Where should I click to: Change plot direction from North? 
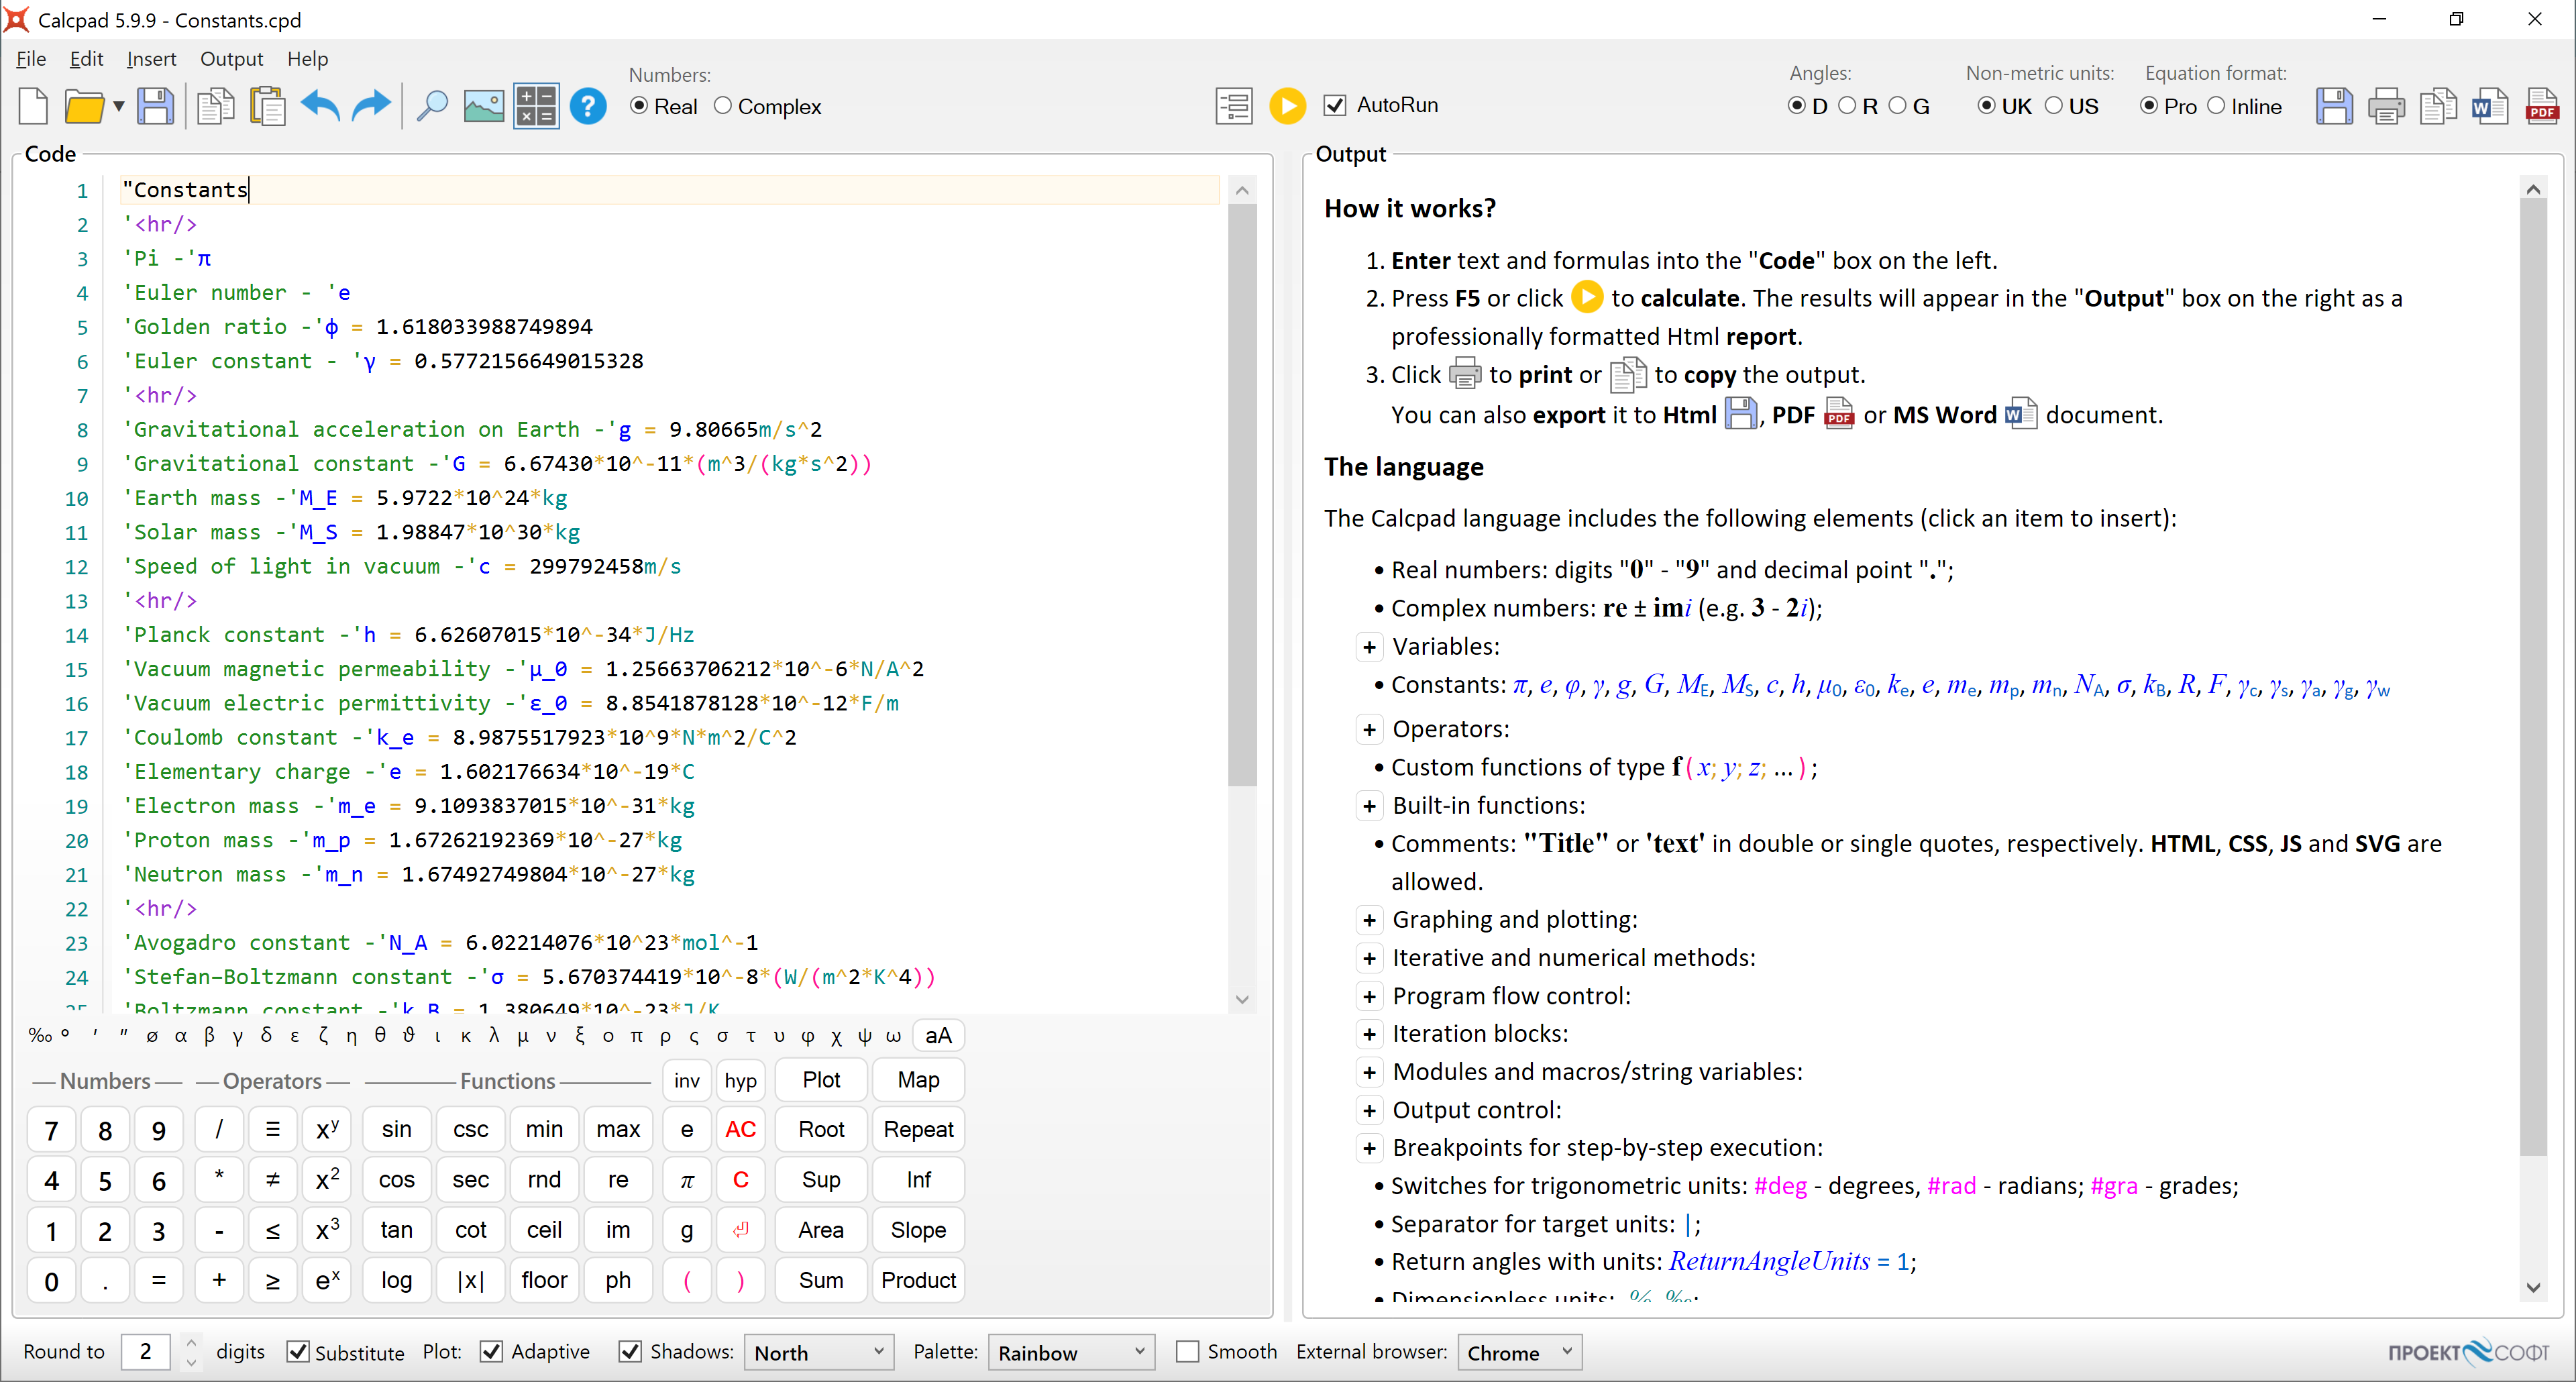pyautogui.click(x=818, y=1351)
